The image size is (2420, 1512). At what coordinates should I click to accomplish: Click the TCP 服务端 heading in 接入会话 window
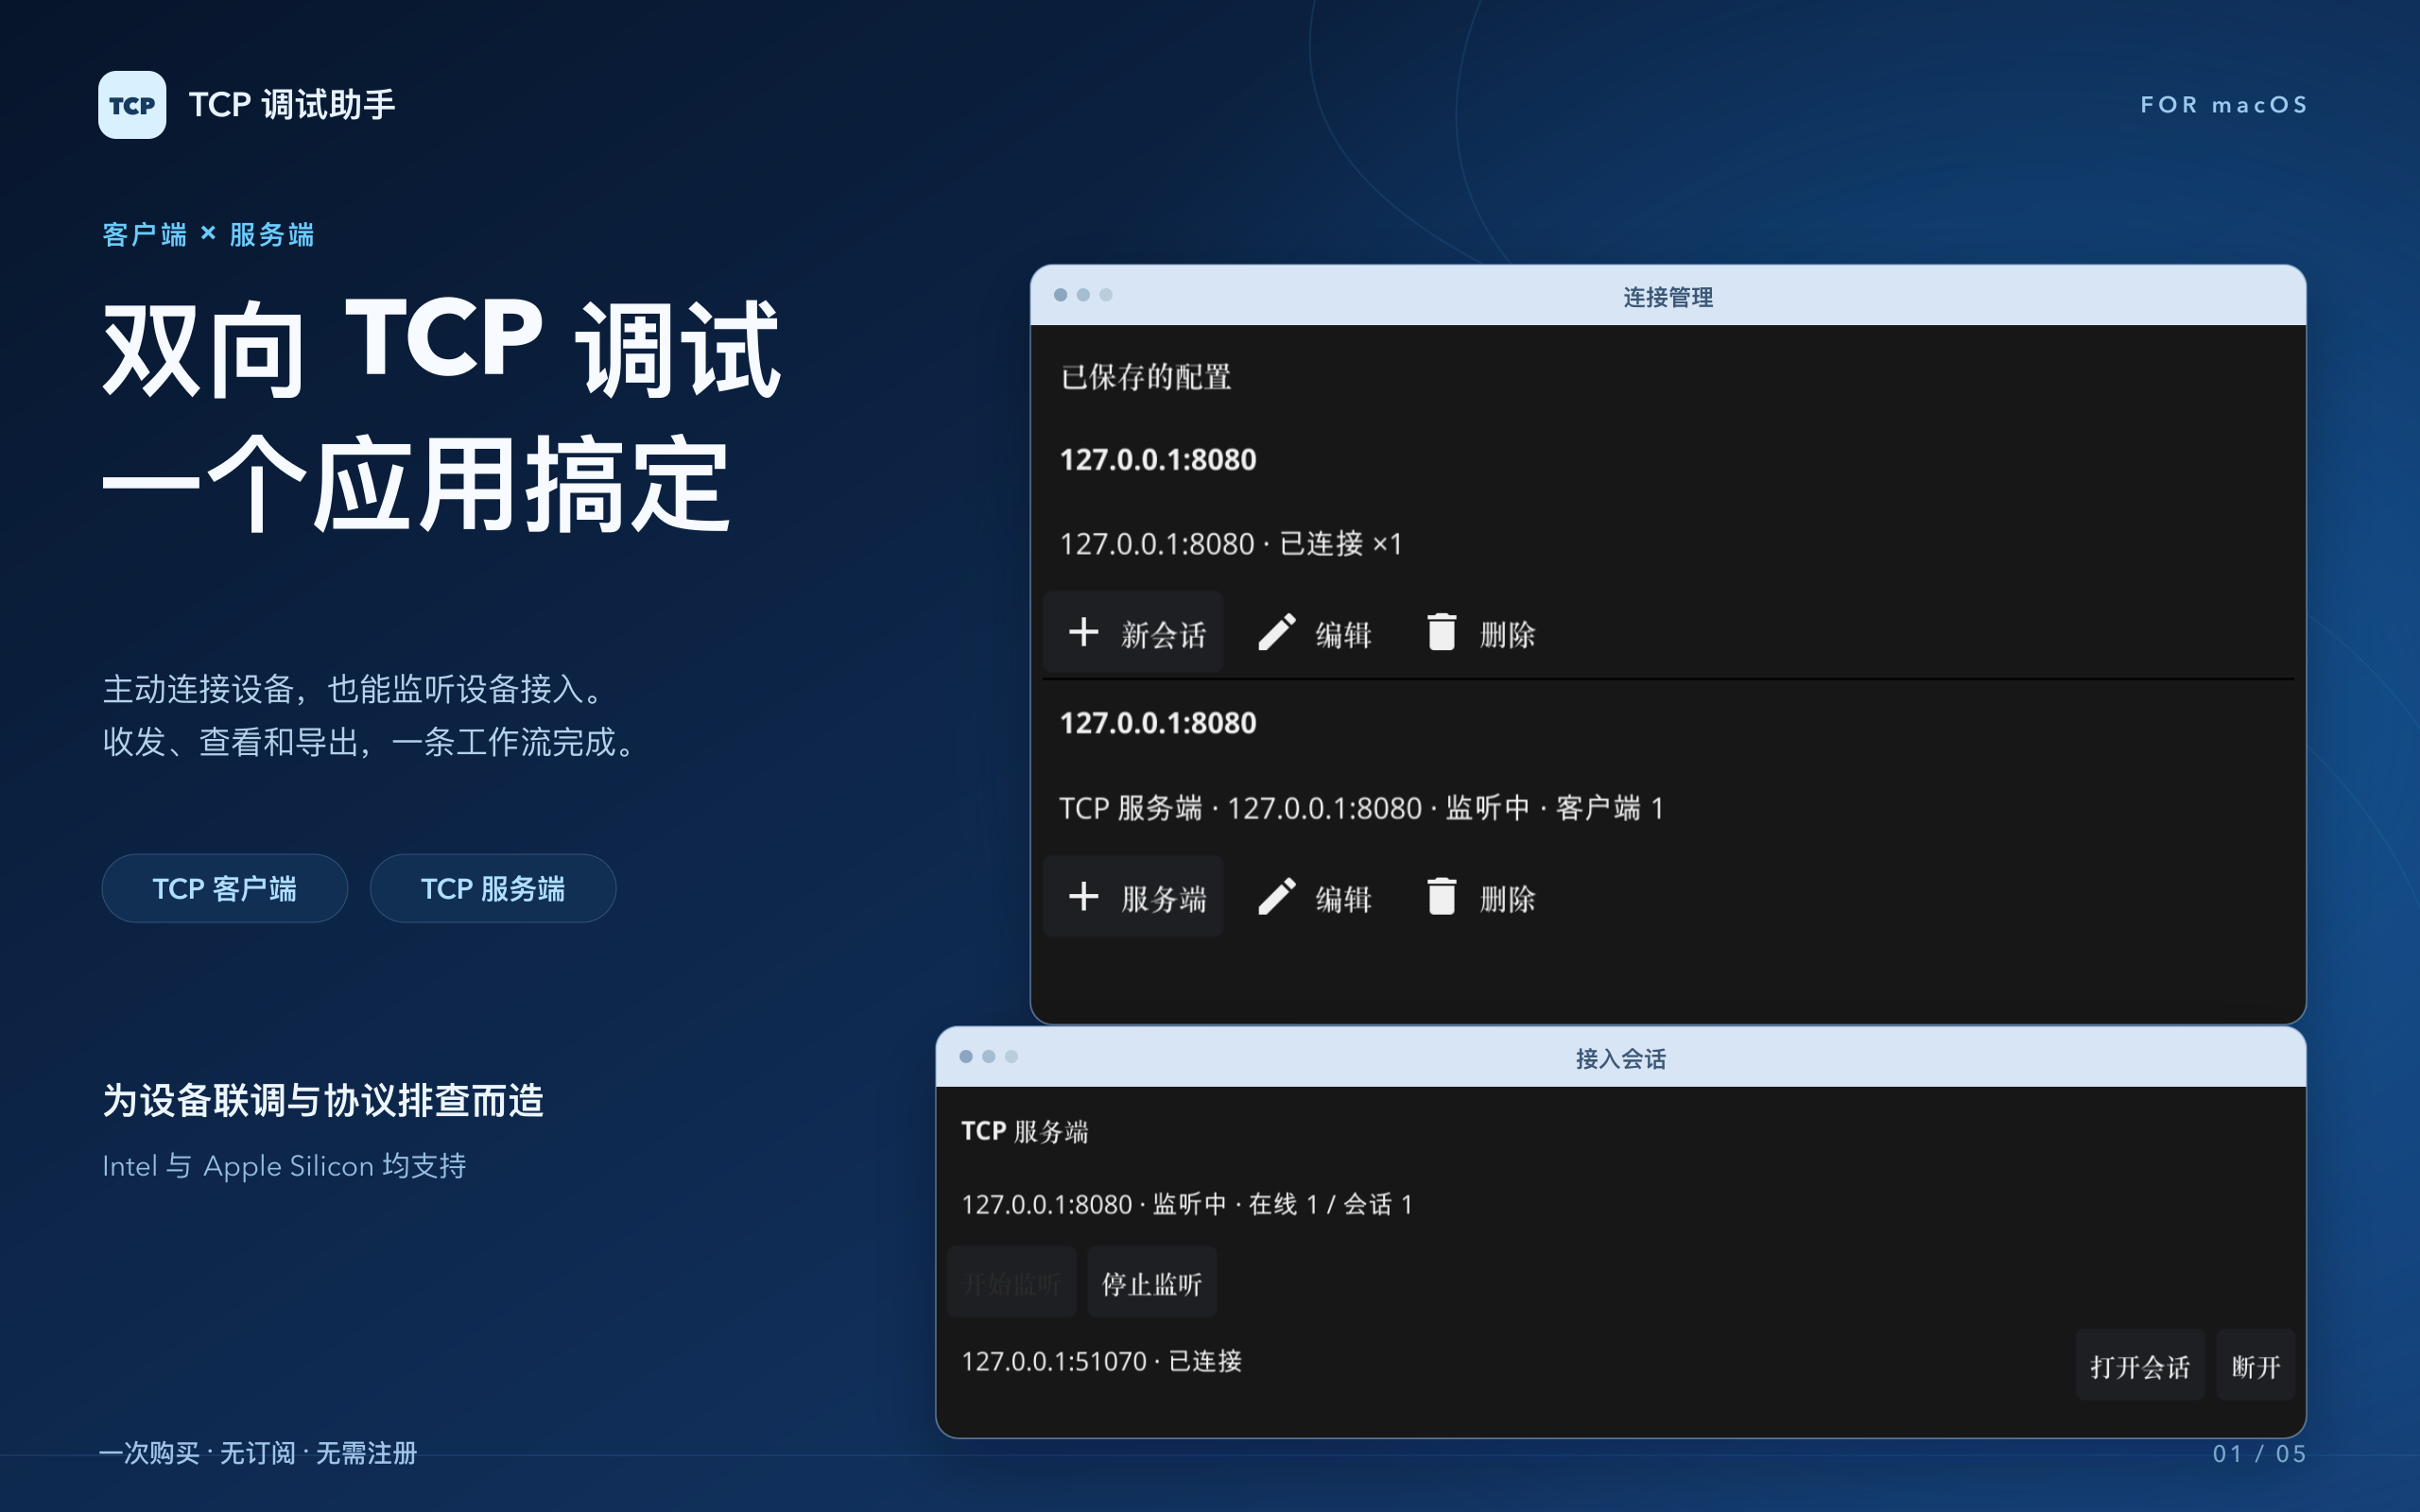1024,1131
